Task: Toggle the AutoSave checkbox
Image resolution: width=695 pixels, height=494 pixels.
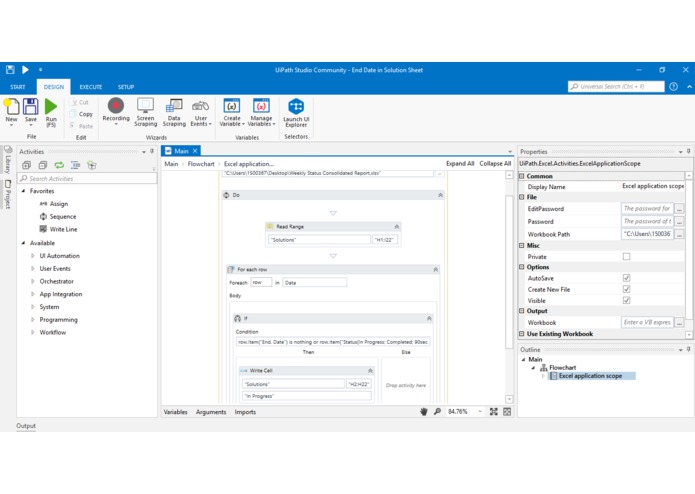Action: coord(626,278)
